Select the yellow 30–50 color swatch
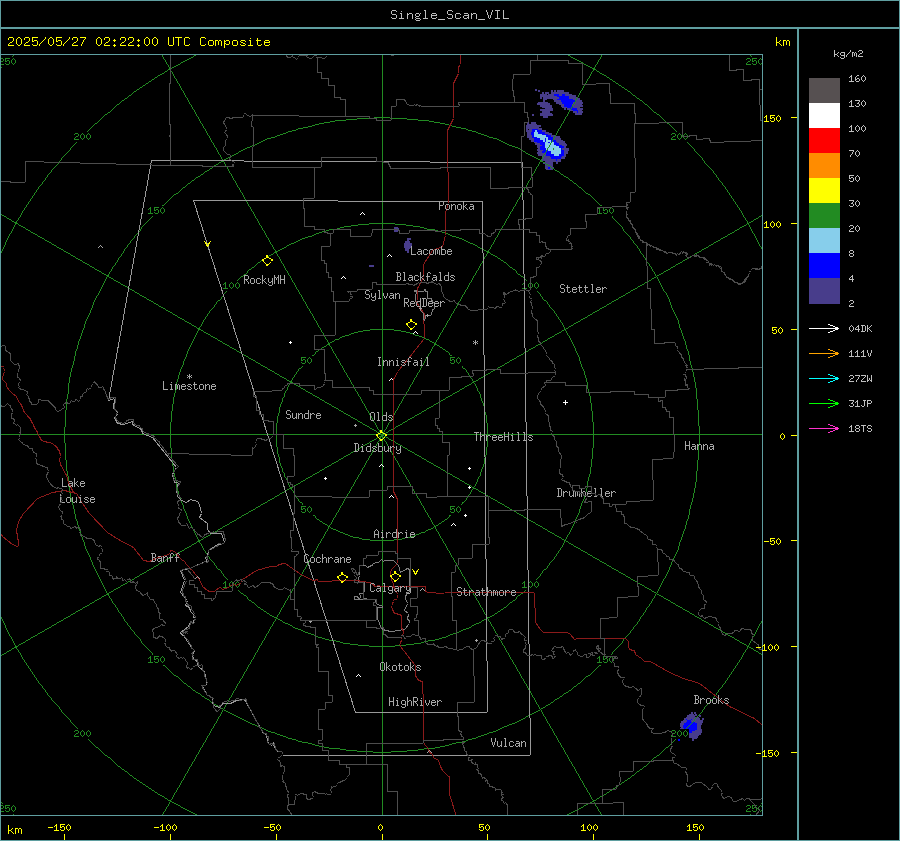 pos(824,191)
